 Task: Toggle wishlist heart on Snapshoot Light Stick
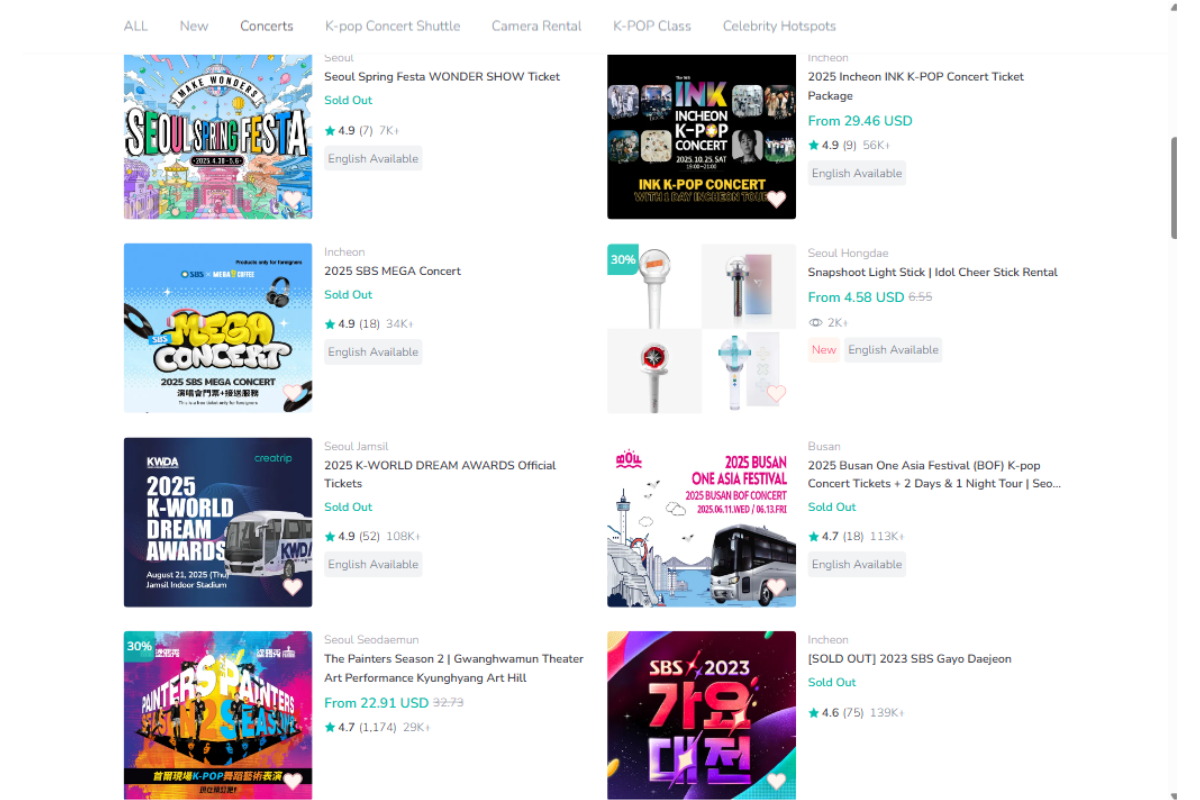(776, 393)
